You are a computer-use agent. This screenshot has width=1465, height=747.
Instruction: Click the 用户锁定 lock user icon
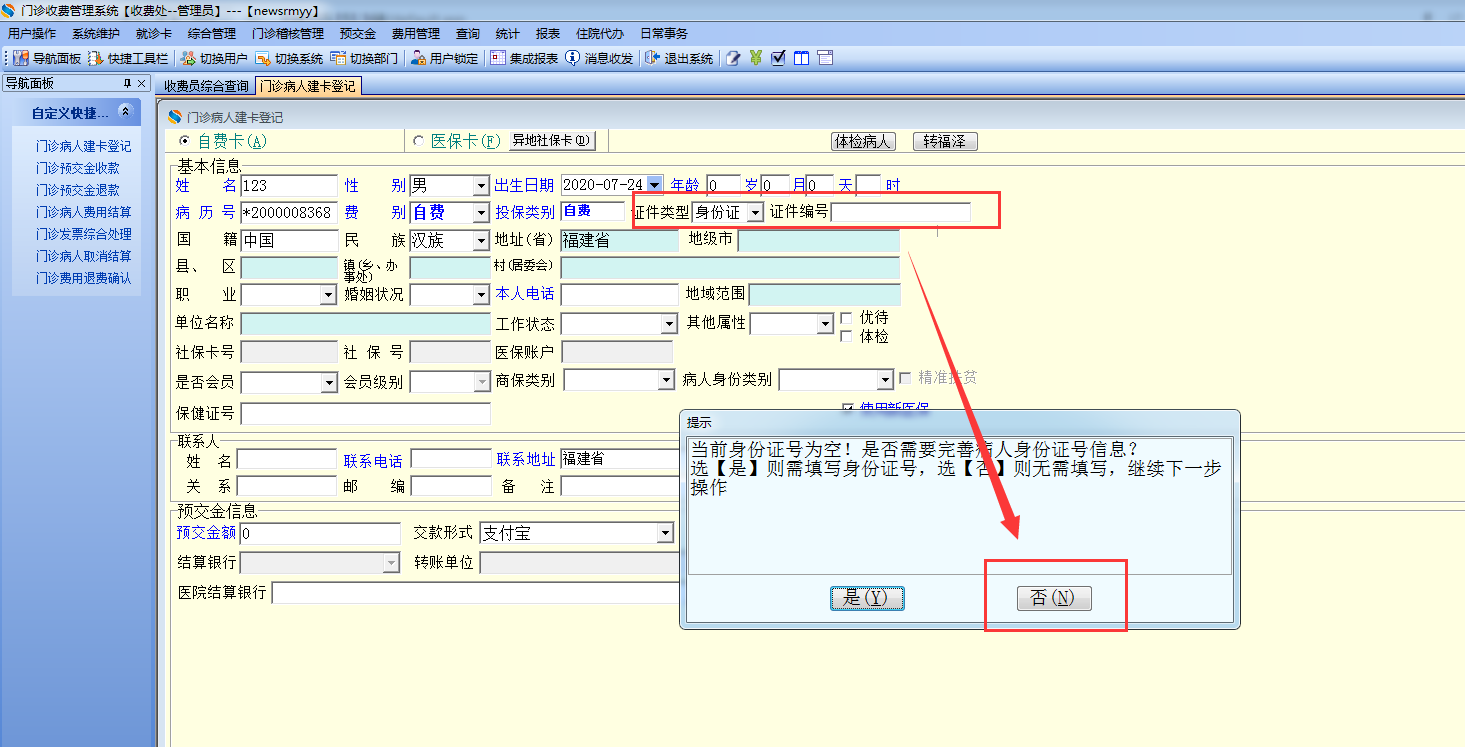419,59
